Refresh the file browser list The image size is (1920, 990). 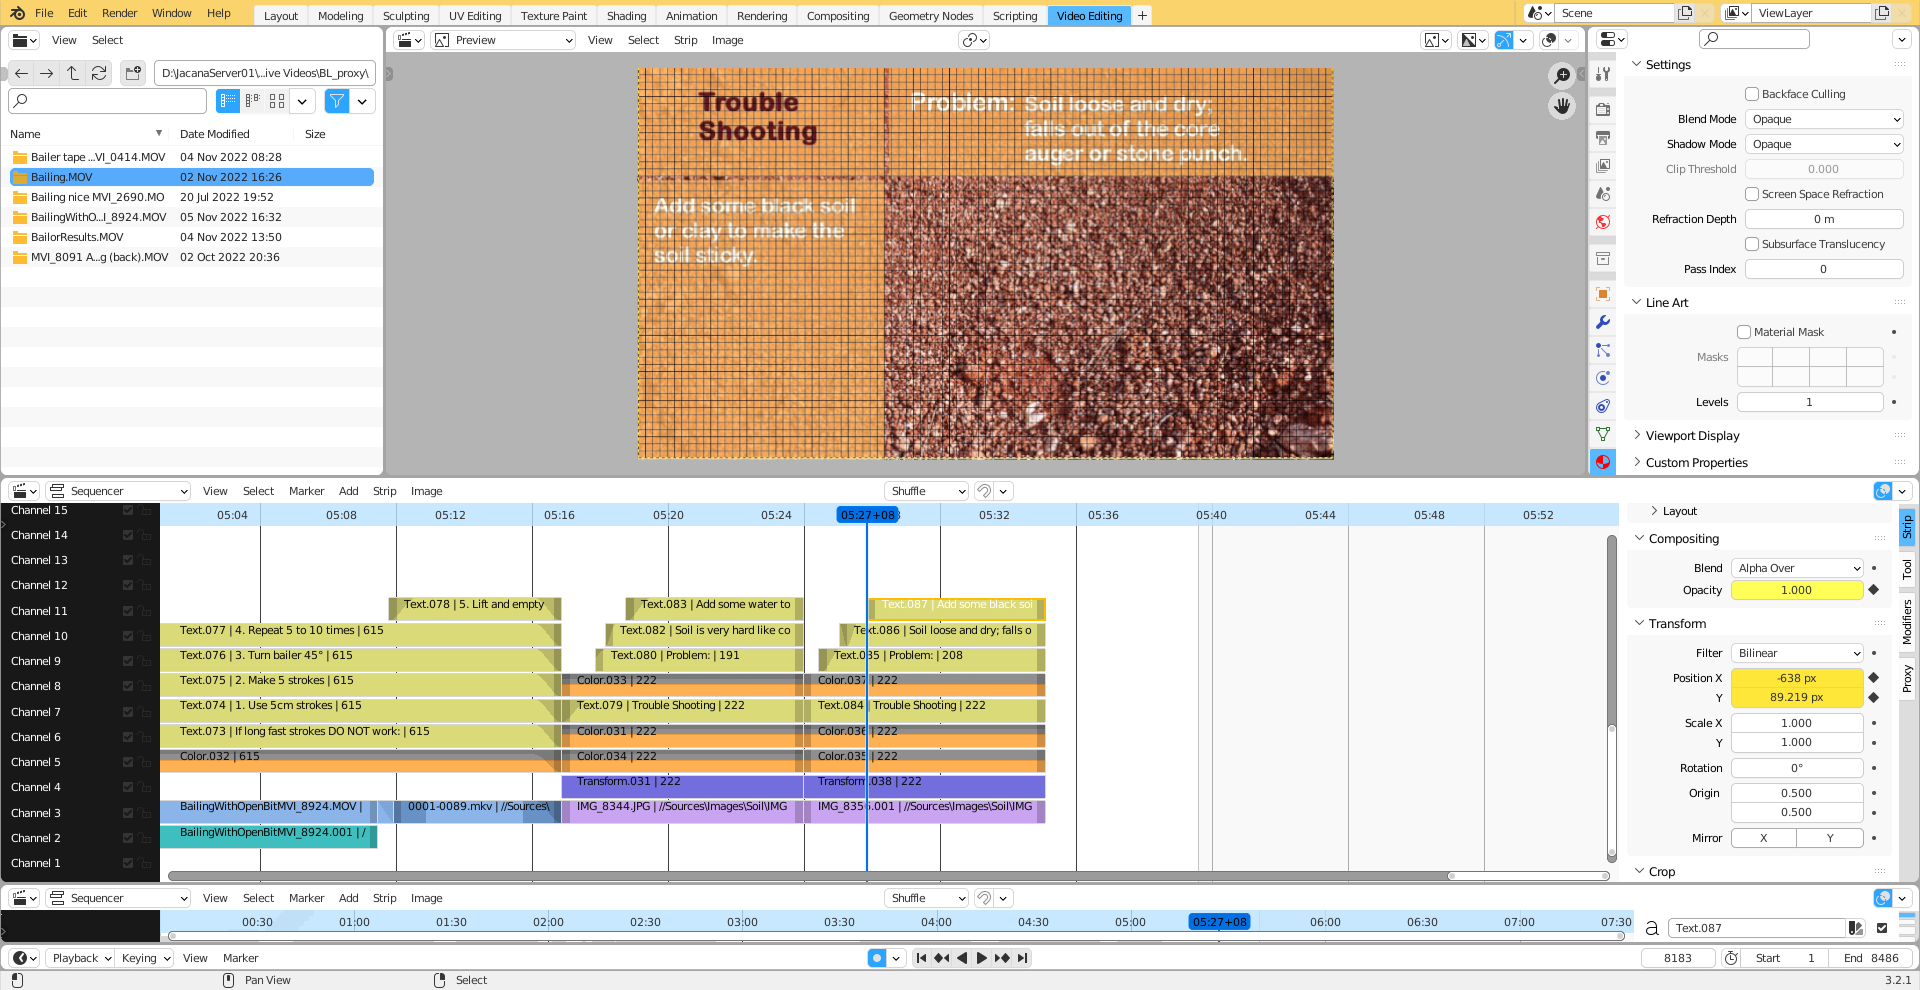(99, 73)
